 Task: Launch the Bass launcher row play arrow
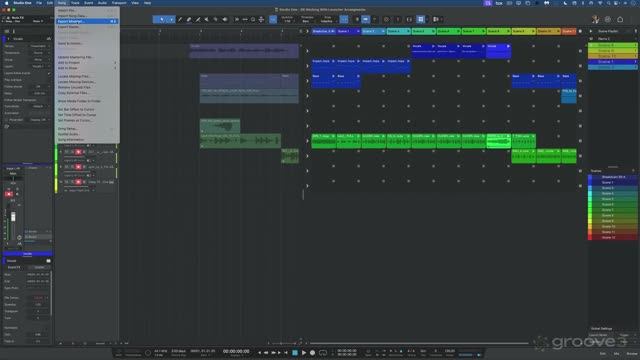(307, 81)
